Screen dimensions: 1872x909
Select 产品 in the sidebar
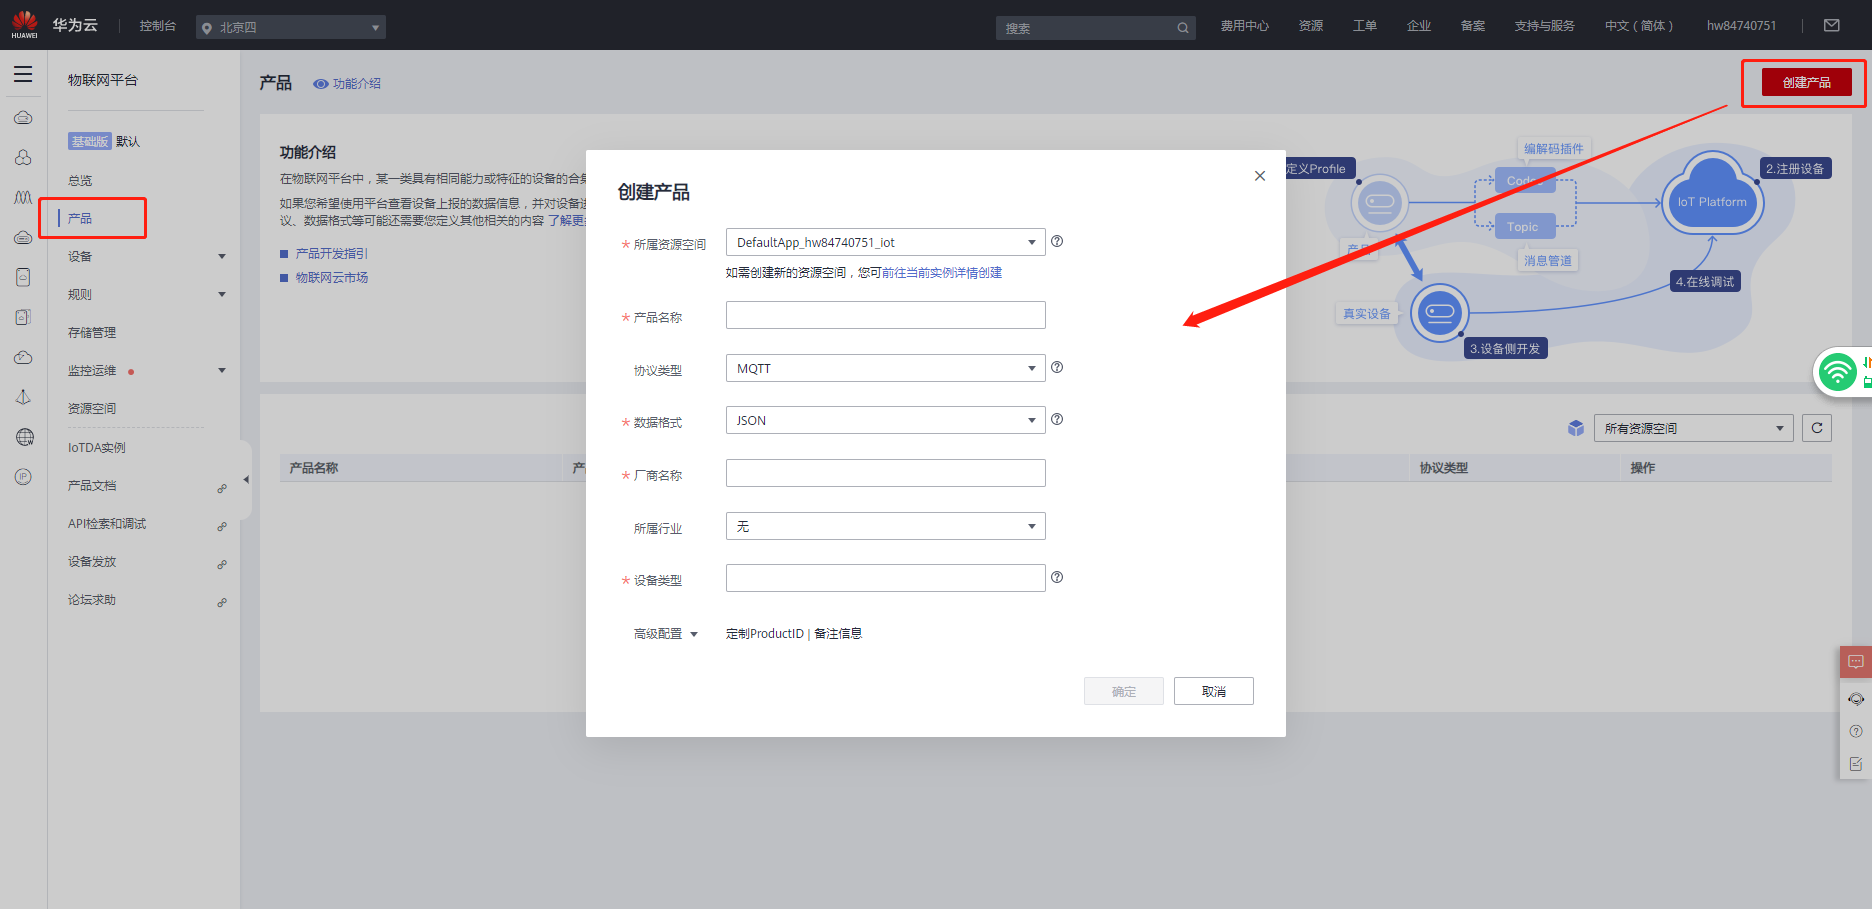80,219
